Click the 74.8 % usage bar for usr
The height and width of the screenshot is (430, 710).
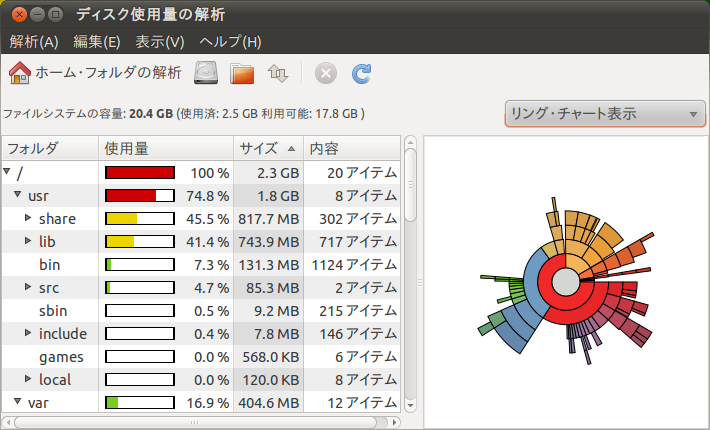coord(140,196)
